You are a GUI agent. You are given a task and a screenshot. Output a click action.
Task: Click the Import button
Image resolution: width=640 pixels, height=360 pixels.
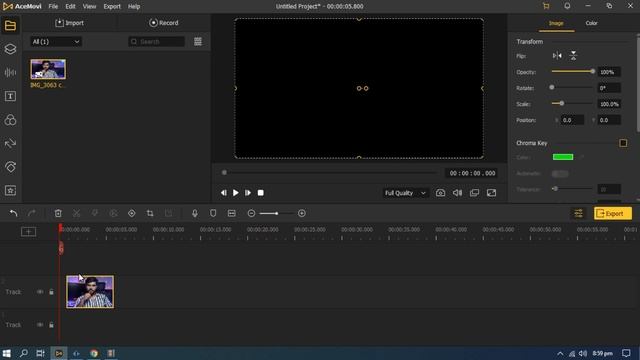click(x=69, y=23)
